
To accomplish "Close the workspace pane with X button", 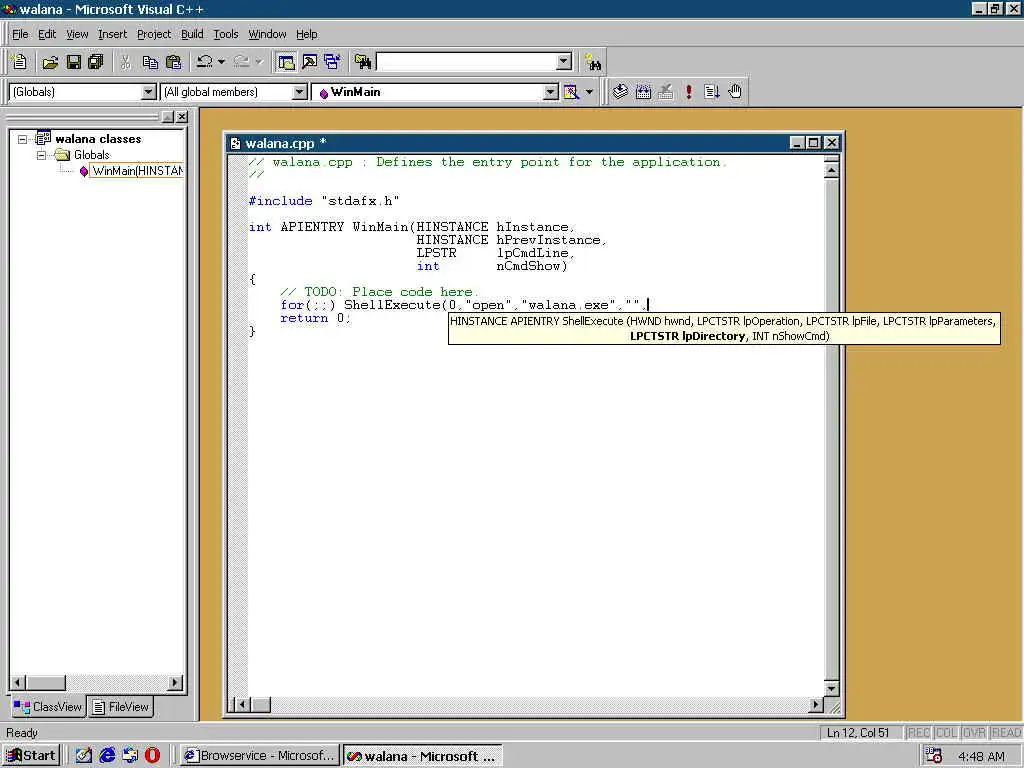I will [182, 117].
